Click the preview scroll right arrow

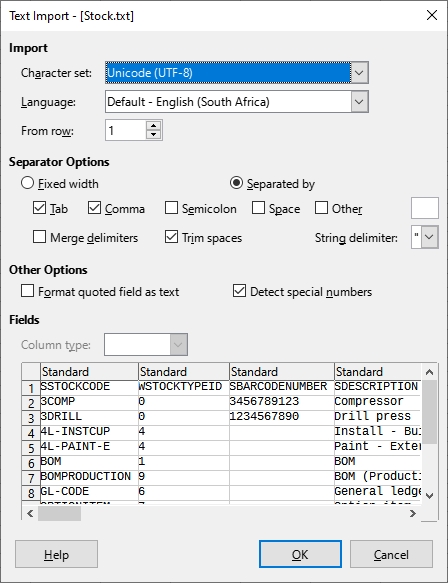[x=413, y=513]
